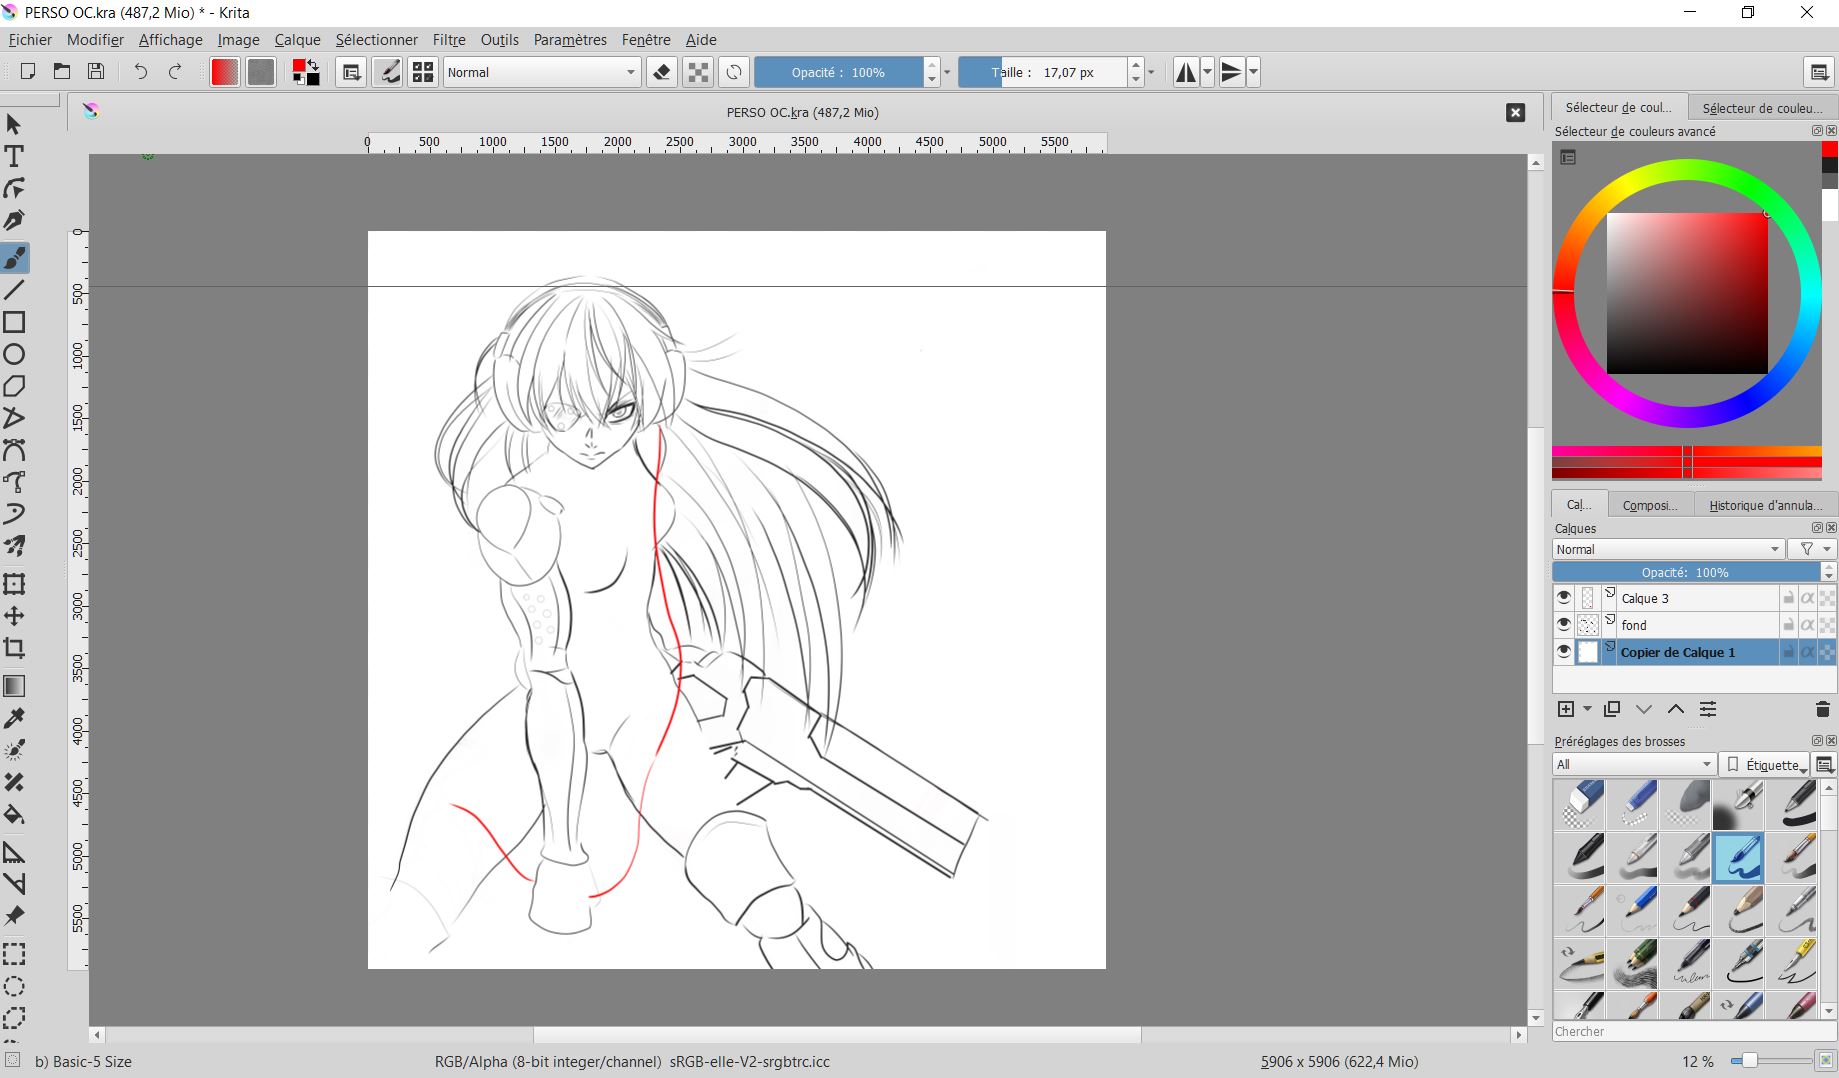Screen dimensions: 1839x1078
Task: Pick the Fill bucket tool
Action: (14, 814)
